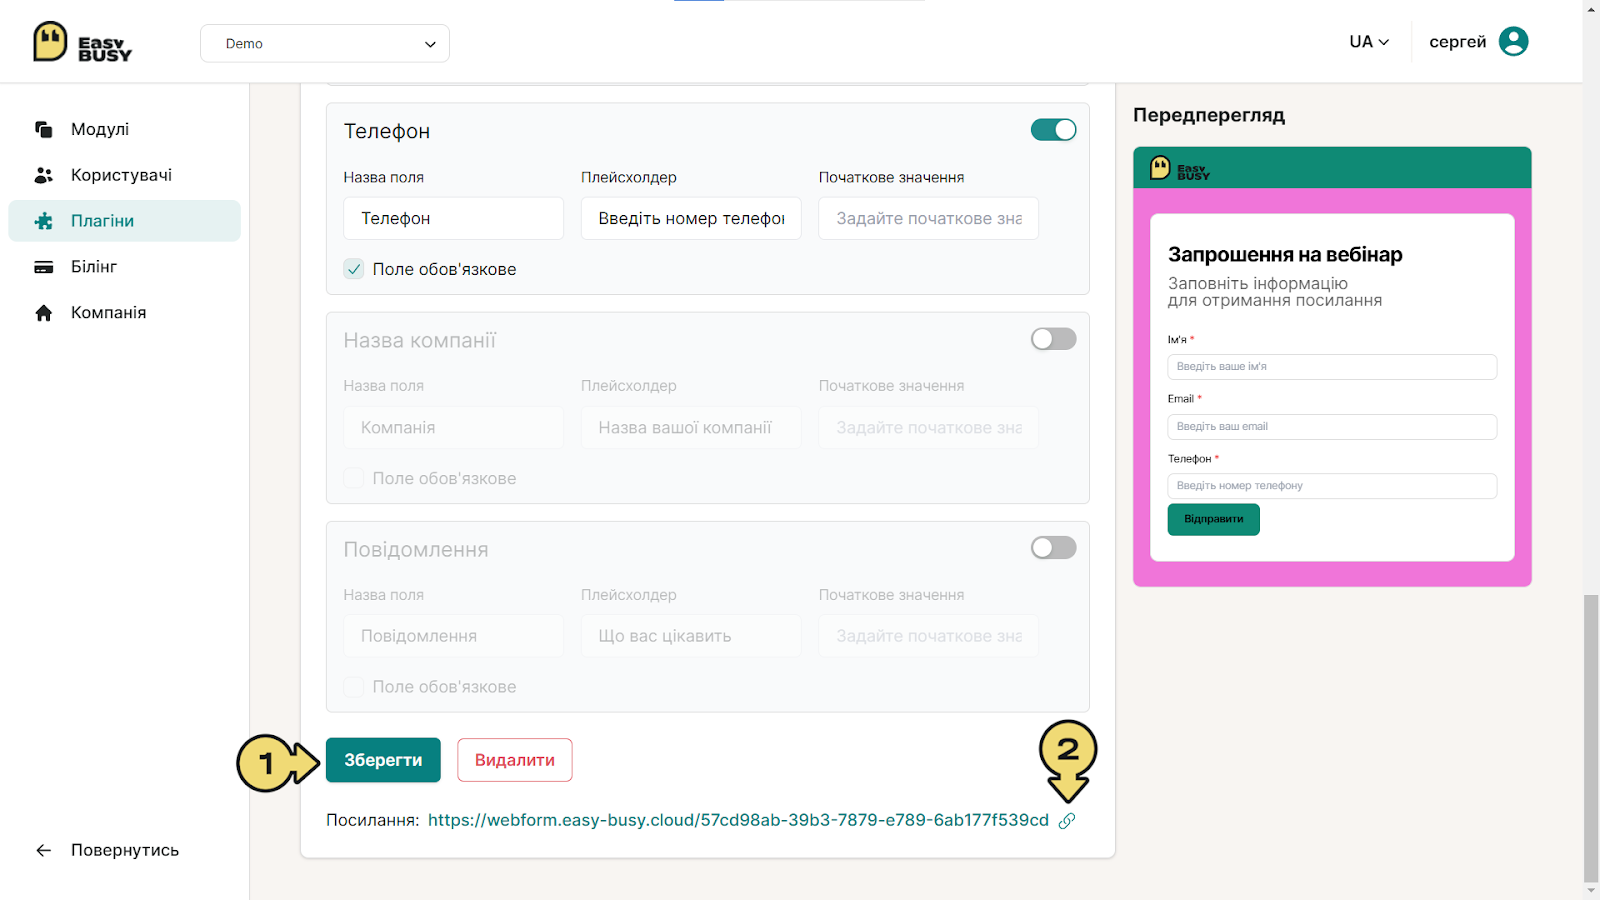The width and height of the screenshot is (1600, 900).
Task: Check required checkbox under Назва компанії
Action: 354,478
